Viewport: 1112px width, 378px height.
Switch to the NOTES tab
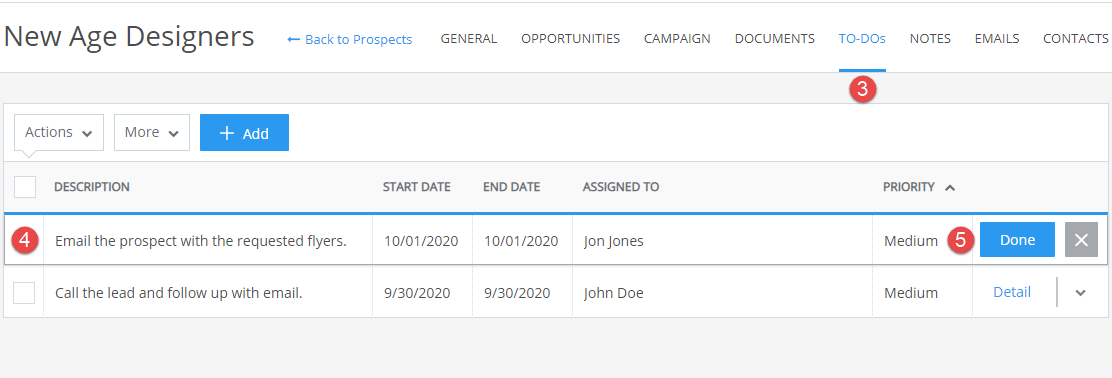[x=930, y=39]
